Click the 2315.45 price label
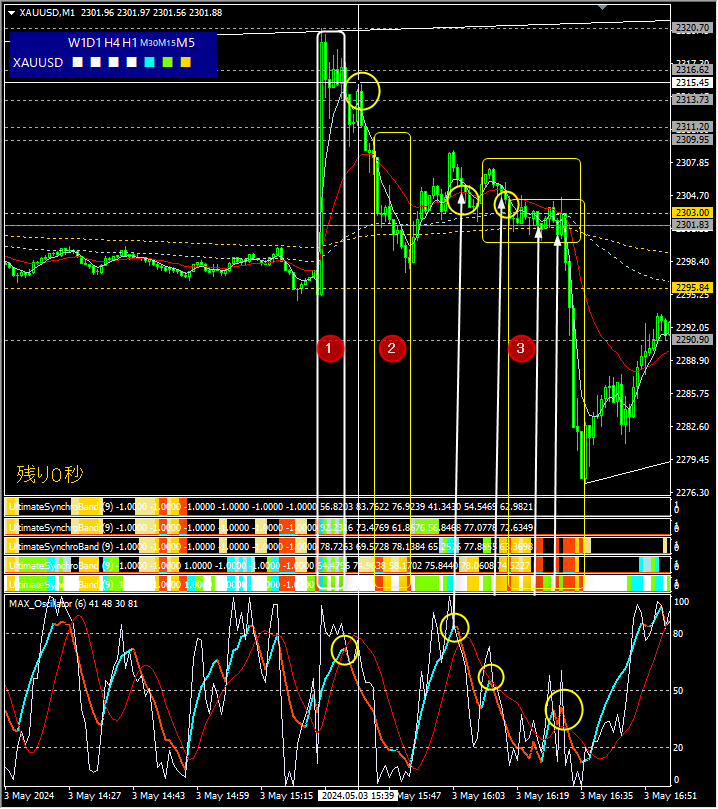Screen dimensions: 718x809 coord(692,83)
